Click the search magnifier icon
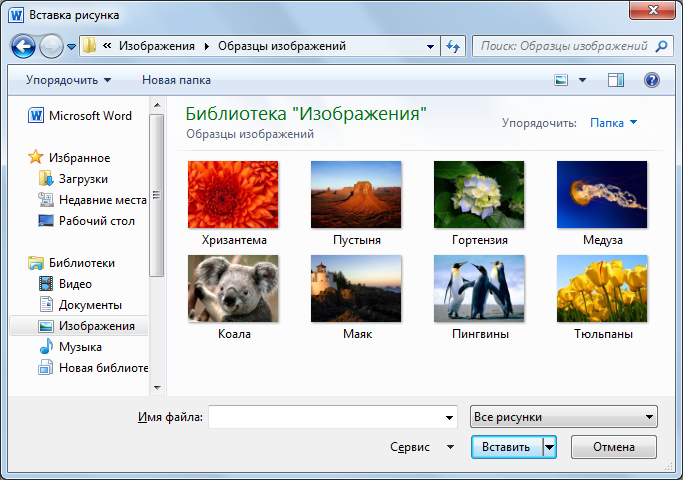 [661, 46]
